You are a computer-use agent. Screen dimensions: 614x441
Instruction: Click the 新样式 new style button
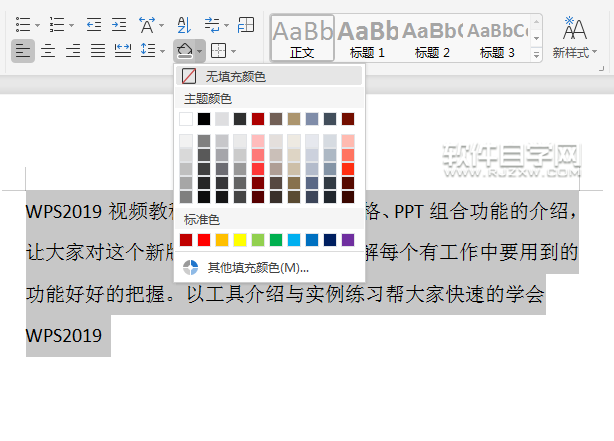coord(574,38)
